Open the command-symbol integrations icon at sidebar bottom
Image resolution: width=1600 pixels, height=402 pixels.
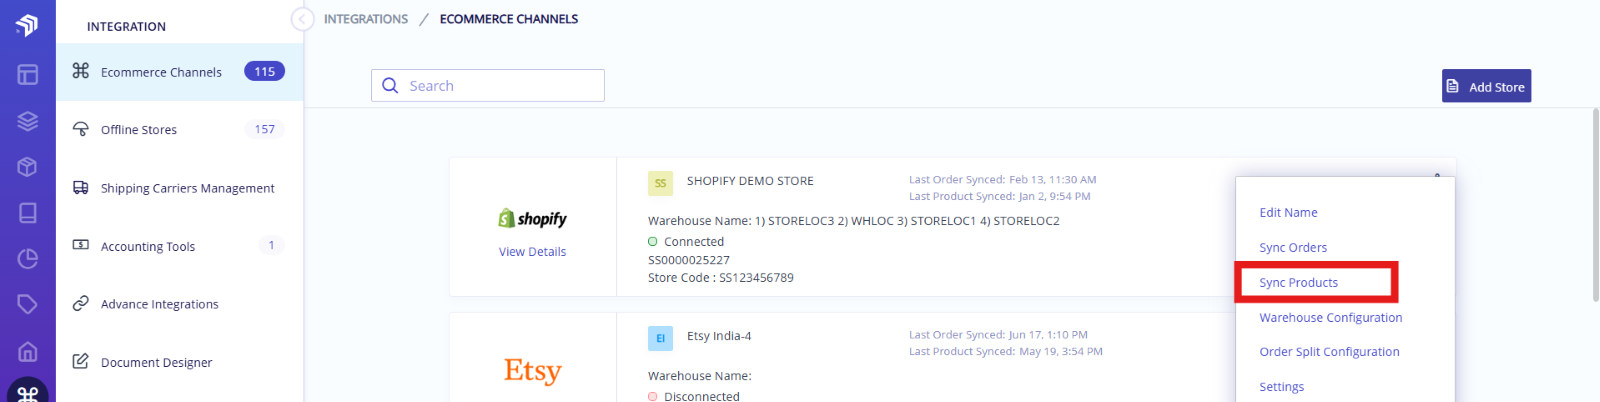pyautogui.click(x=28, y=393)
